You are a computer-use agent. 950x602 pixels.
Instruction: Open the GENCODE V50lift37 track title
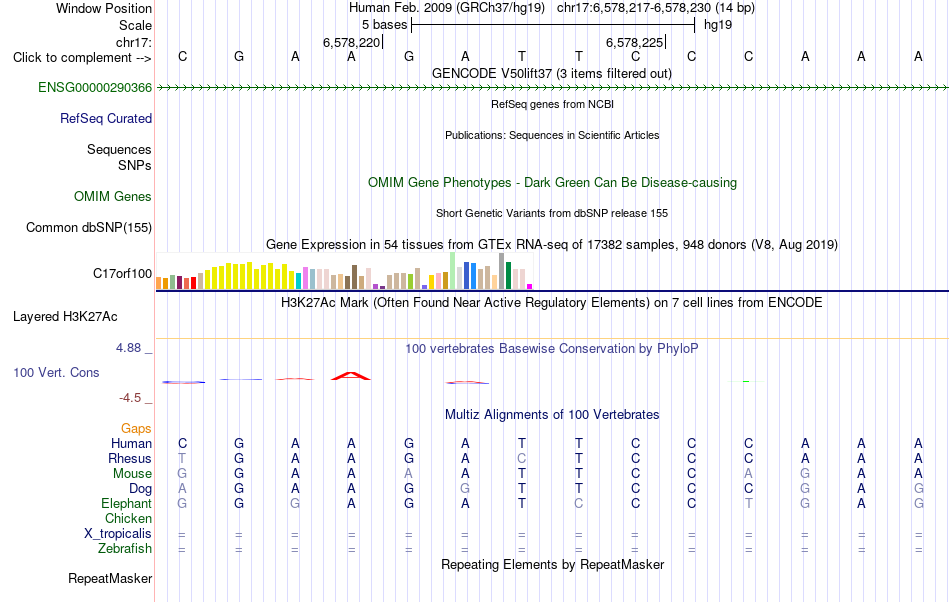point(551,74)
